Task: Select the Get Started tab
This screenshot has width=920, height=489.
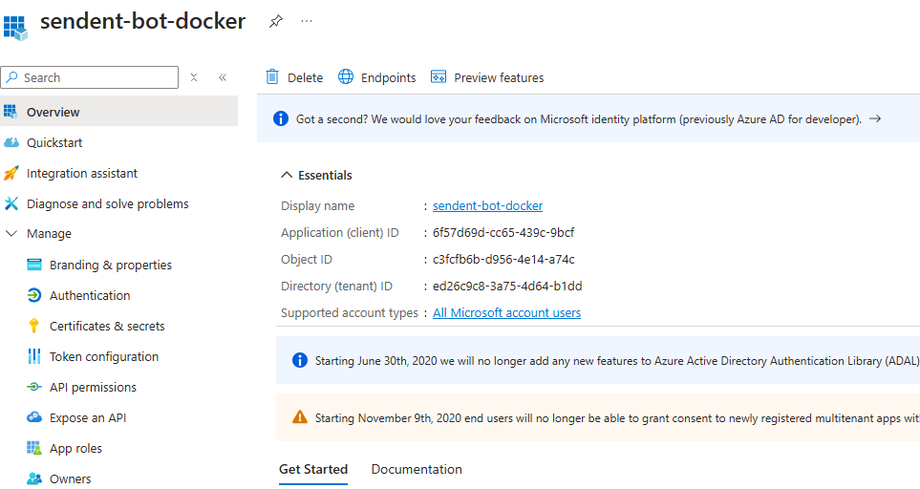Action: (x=313, y=469)
